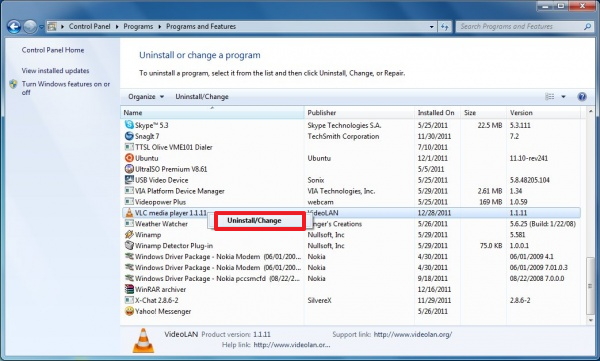The width and height of the screenshot is (600, 361).
Task: Select the Ubuntu icon in the list
Action: [x=129, y=158]
